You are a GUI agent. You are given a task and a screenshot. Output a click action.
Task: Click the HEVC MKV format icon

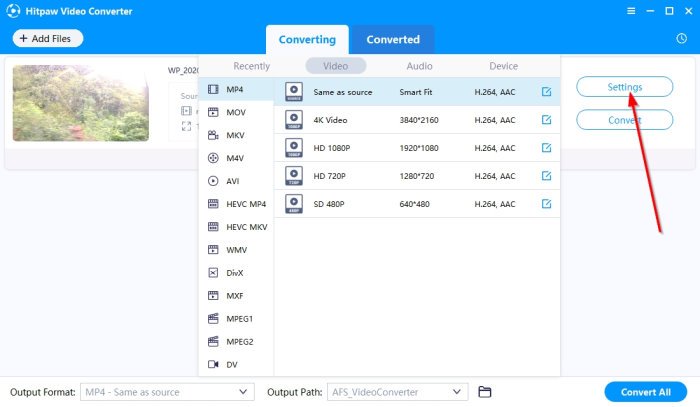pos(213,227)
